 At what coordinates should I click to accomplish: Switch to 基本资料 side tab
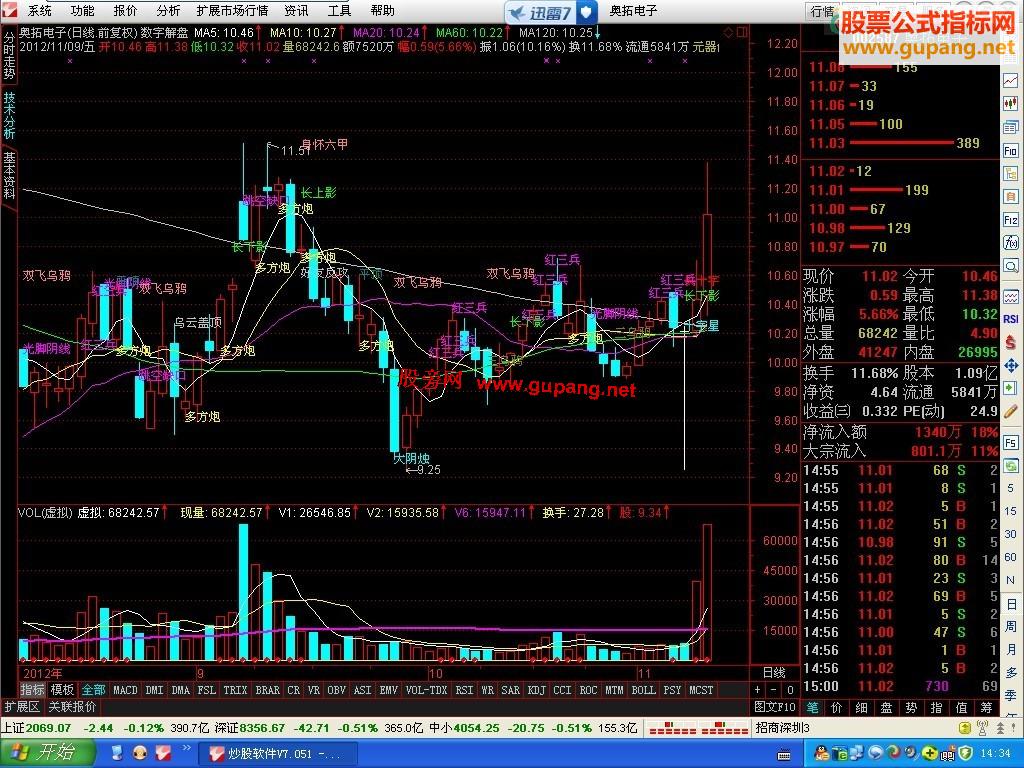point(9,175)
